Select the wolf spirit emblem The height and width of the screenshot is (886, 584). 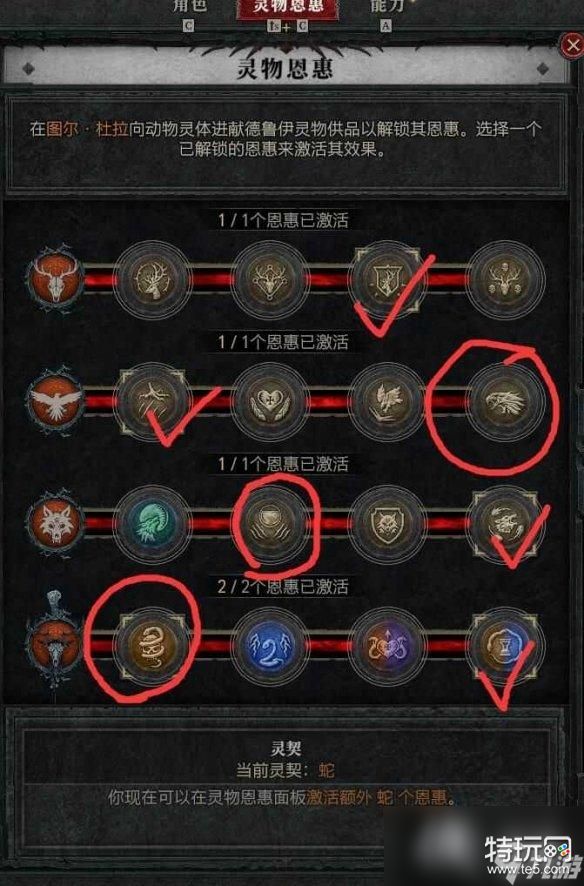point(55,524)
